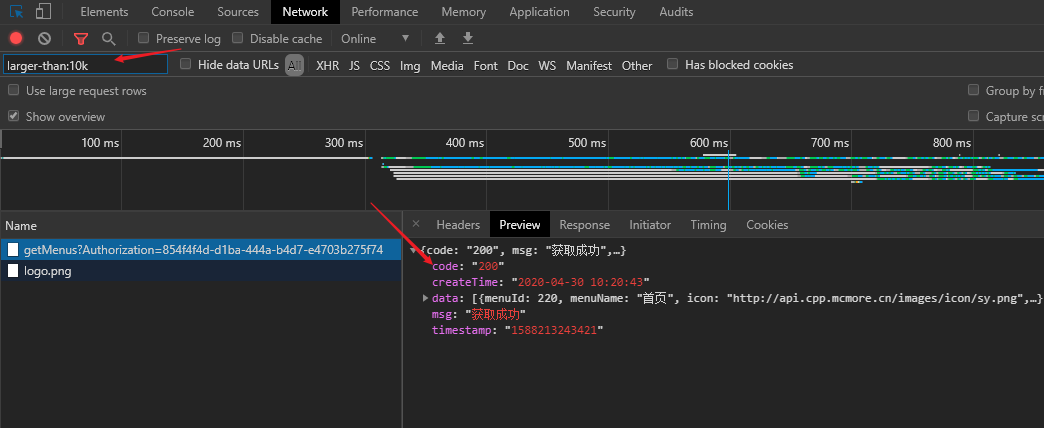
Task: Enable Disable cache checkbox
Action: pos(238,38)
